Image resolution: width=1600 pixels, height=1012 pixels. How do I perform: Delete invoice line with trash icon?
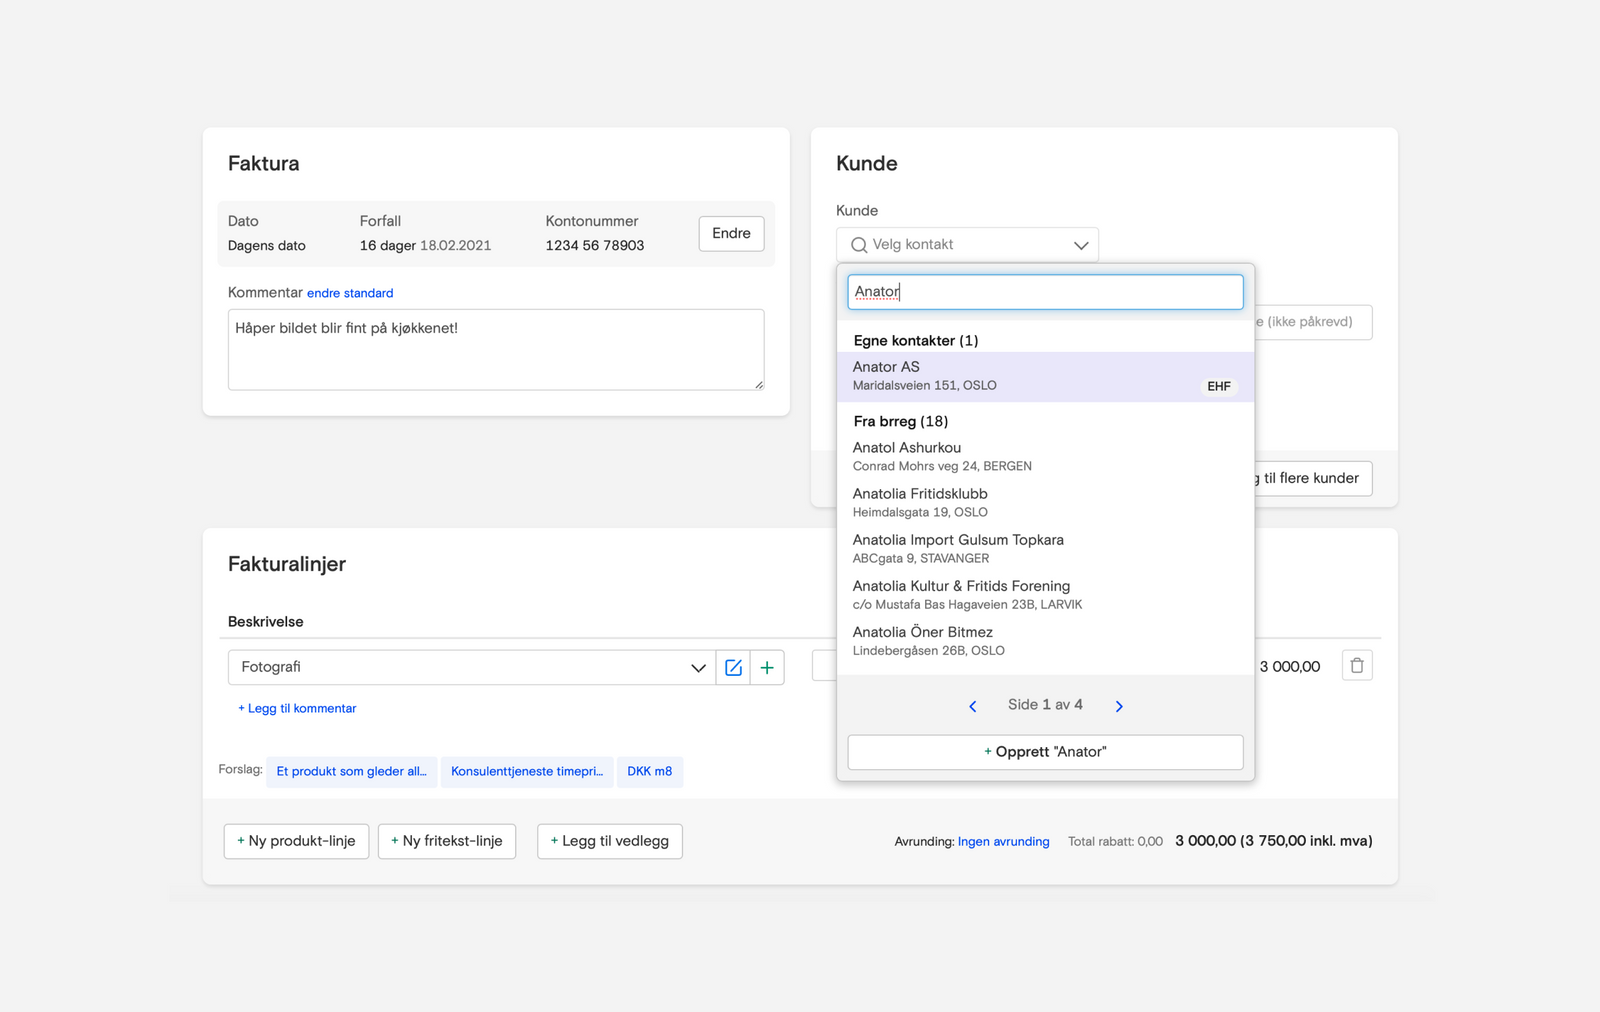coord(1356,666)
